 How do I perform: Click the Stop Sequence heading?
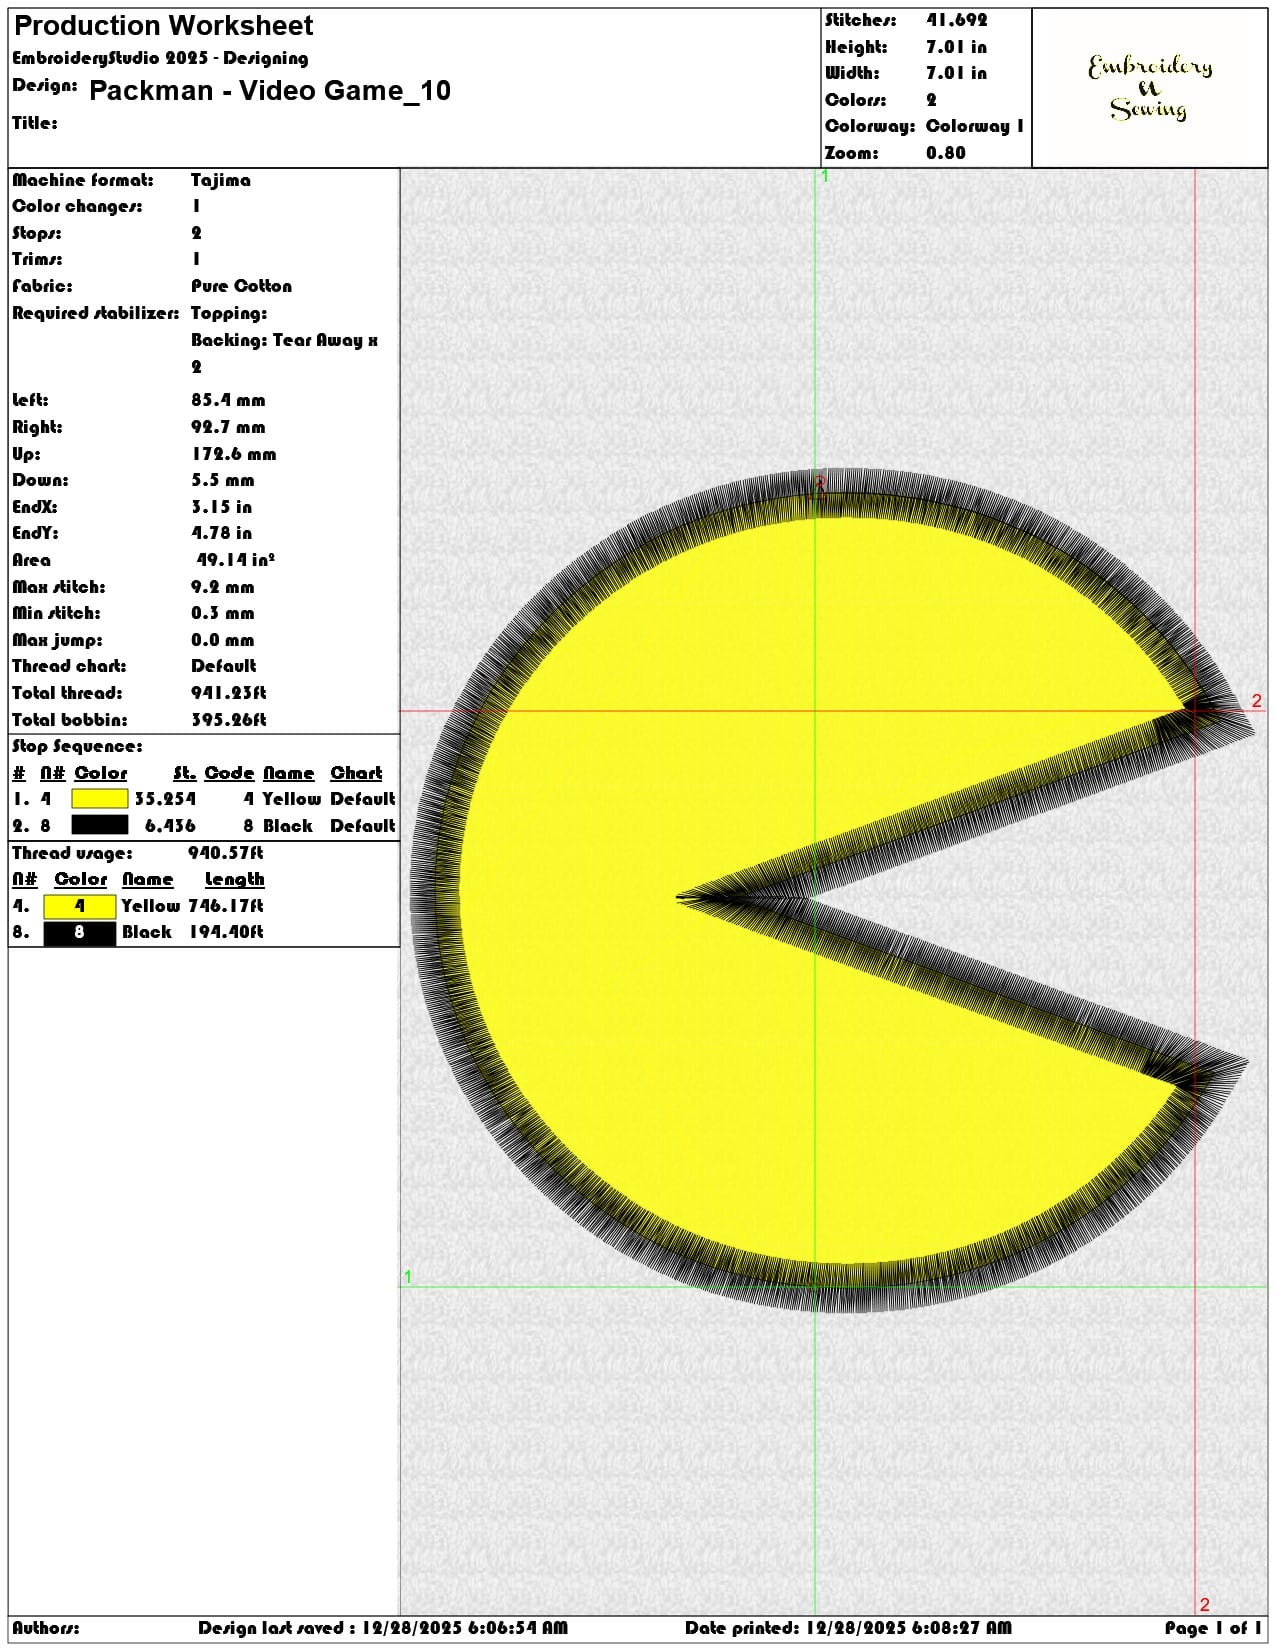click(x=77, y=746)
